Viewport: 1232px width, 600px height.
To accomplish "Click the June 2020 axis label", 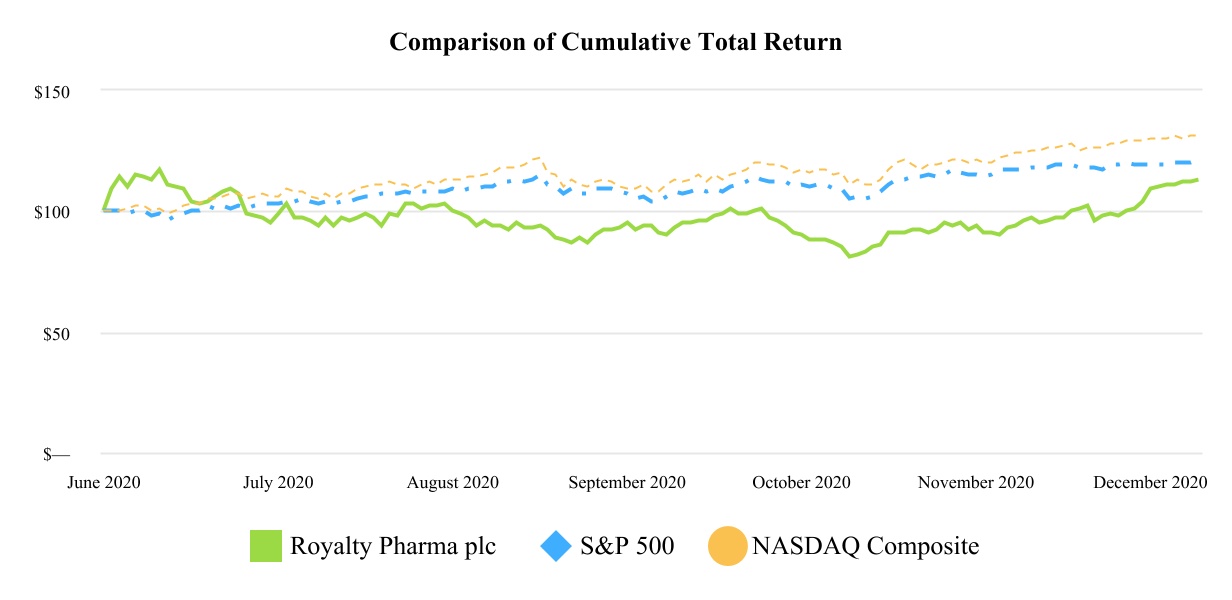I will tap(105, 482).
